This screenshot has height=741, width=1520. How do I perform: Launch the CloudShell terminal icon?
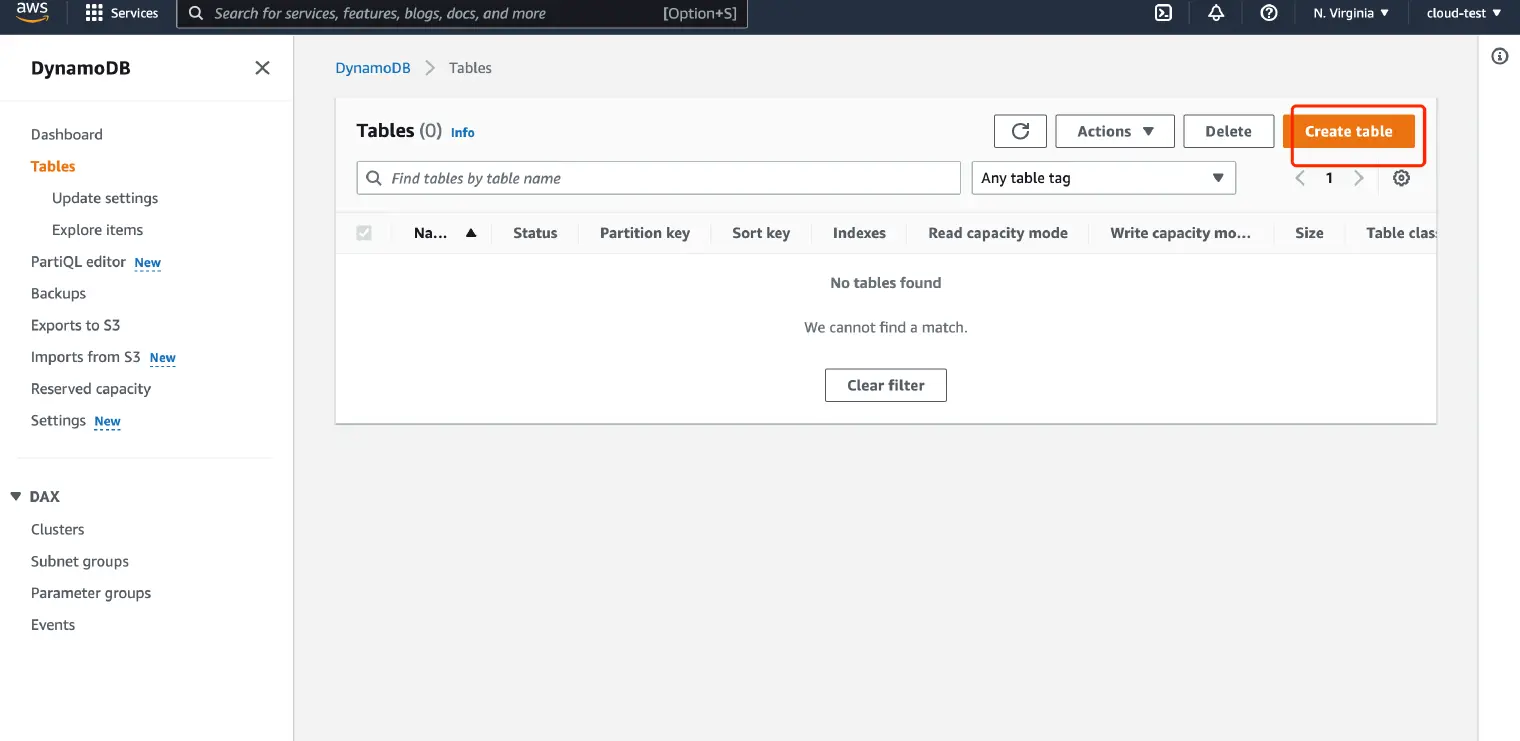pyautogui.click(x=1163, y=13)
